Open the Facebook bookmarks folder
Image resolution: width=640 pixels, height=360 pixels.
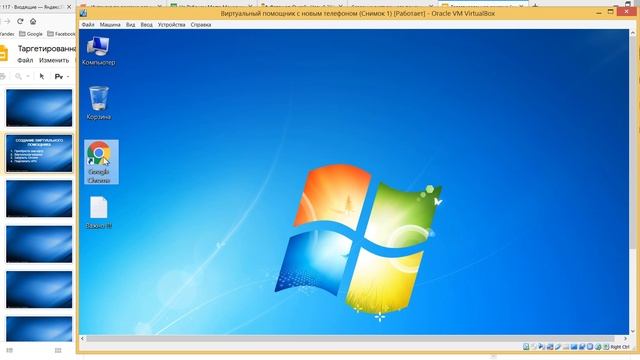pos(61,34)
